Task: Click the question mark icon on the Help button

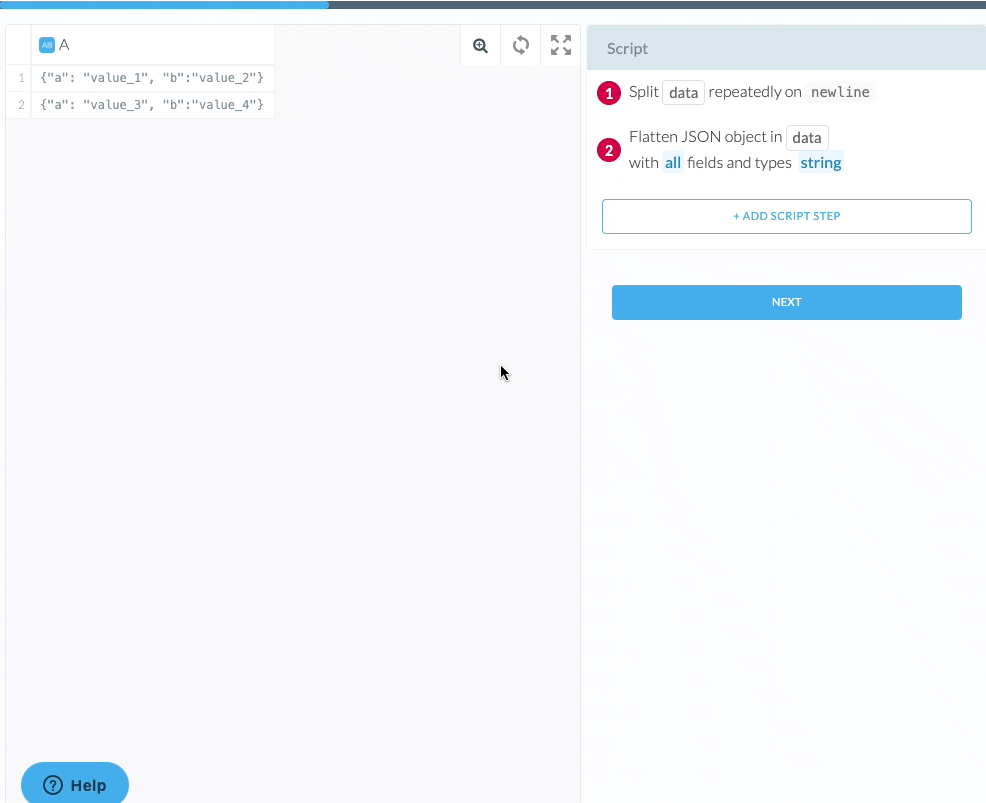Action: coord(51,784)
